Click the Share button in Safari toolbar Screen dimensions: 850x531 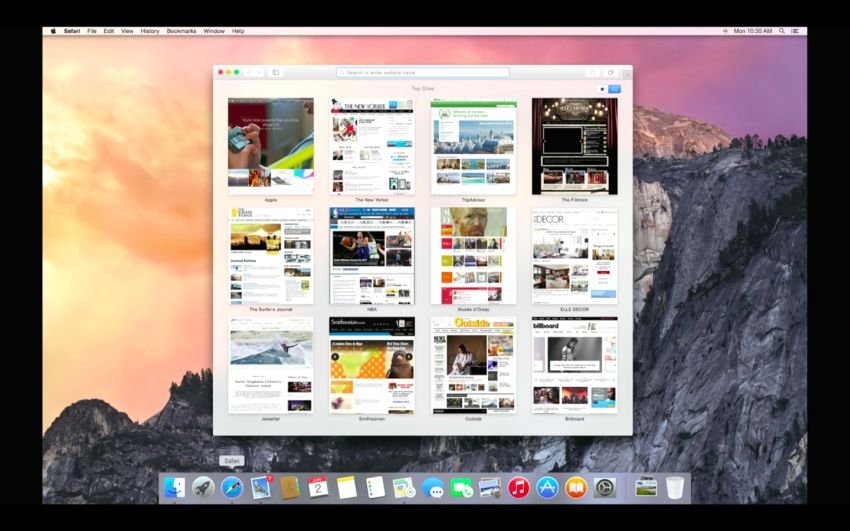pyautogui.click(x=593, y=72)
